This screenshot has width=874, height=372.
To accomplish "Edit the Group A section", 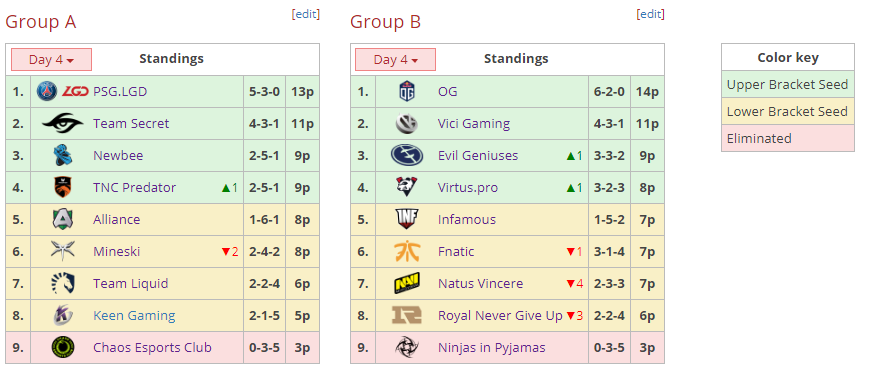I will (306, 14).
